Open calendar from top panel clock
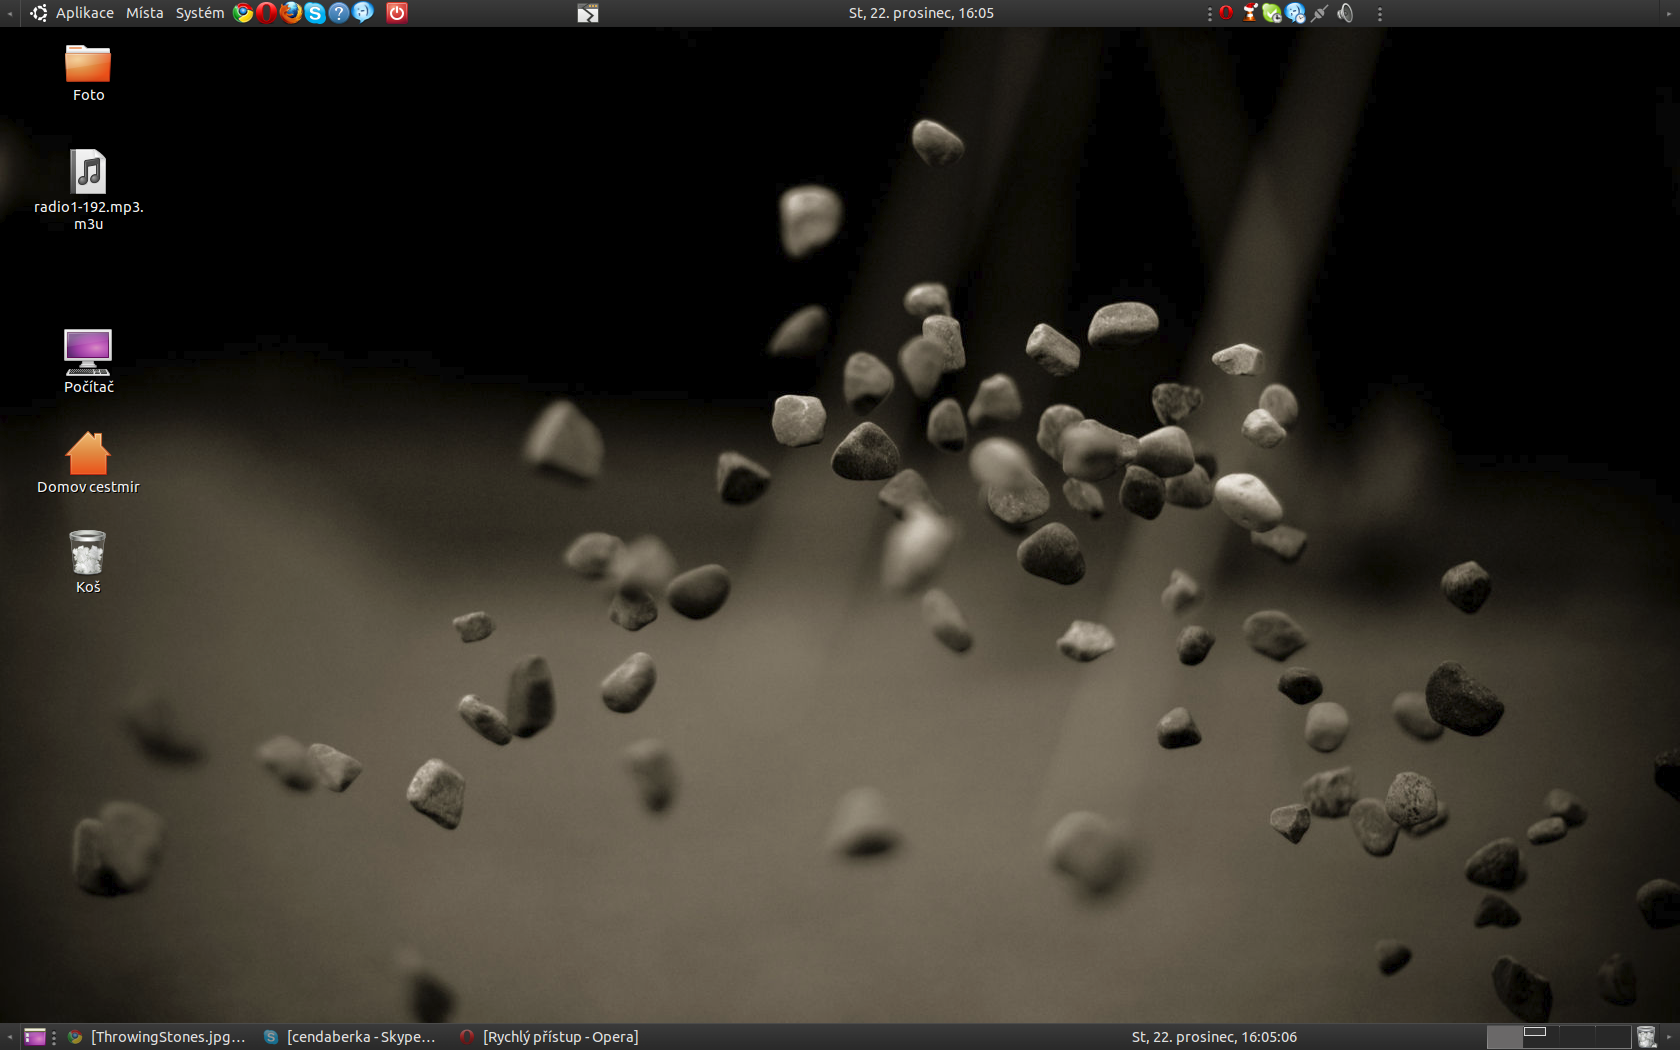Image resolution: width=1680 pixels, height=1050 pixels. tap(921, 13)
